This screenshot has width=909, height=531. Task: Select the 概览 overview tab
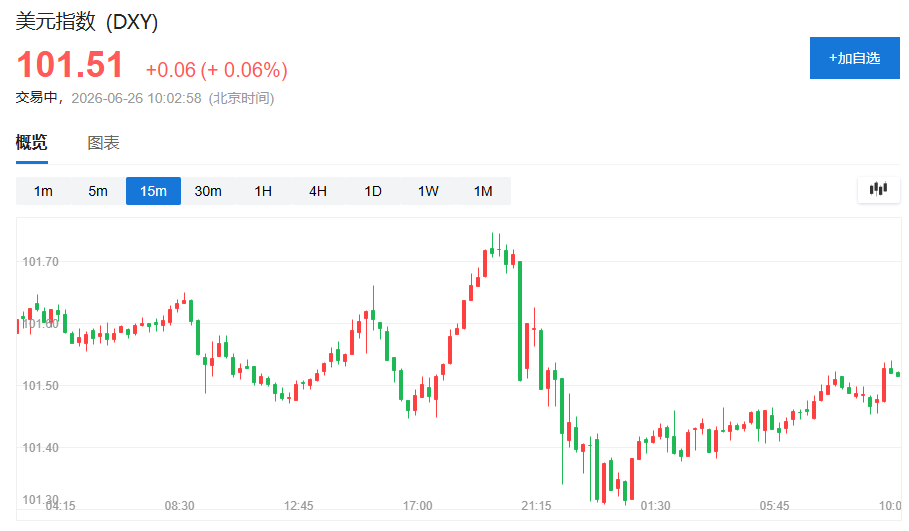click(x=31, y=143)
